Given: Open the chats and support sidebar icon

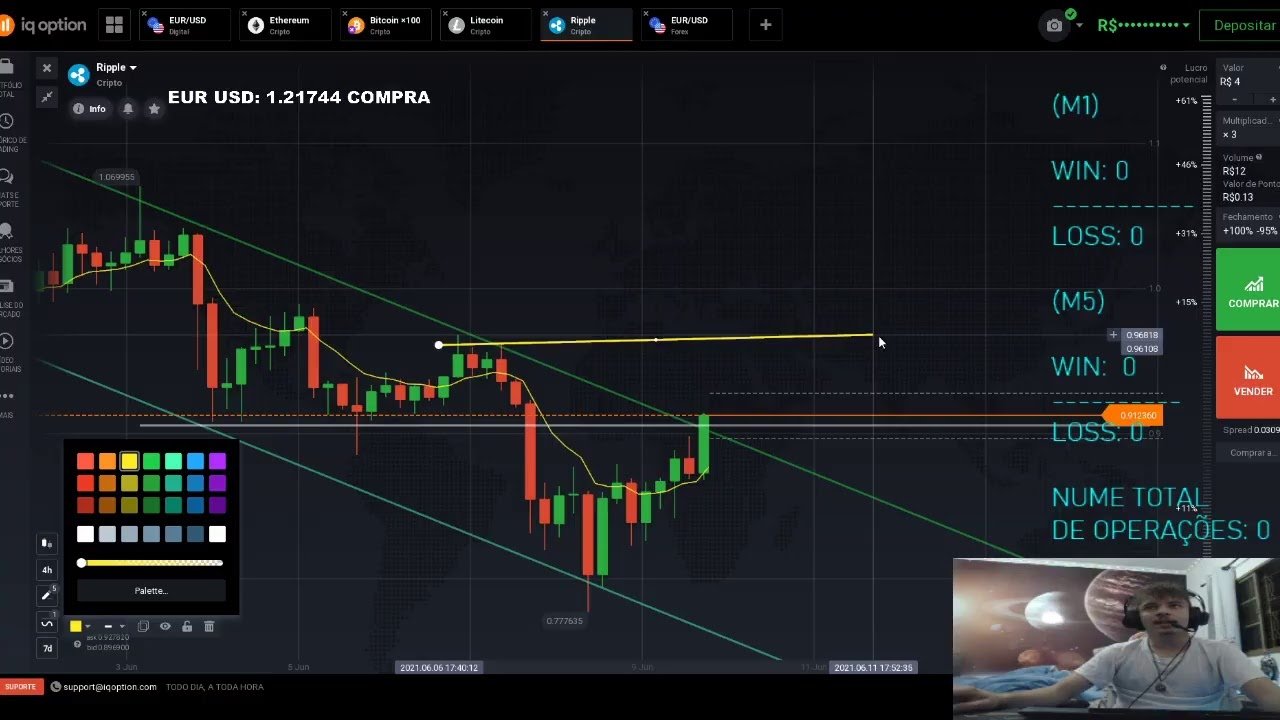Looking at the screenshot, I should pyautogui.click(x=7, y=176).
